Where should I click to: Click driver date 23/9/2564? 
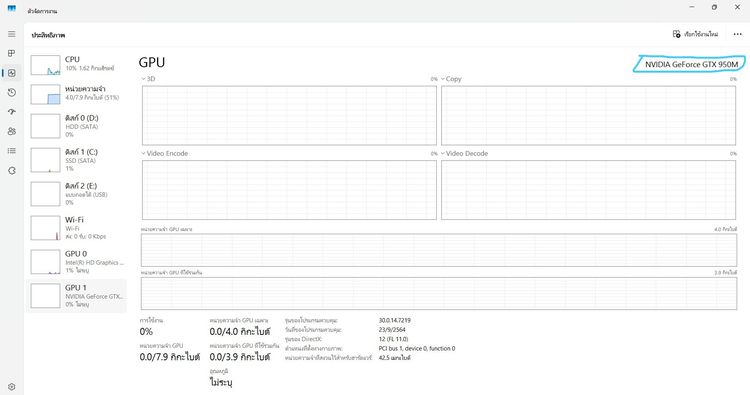(x=392, y=329)
